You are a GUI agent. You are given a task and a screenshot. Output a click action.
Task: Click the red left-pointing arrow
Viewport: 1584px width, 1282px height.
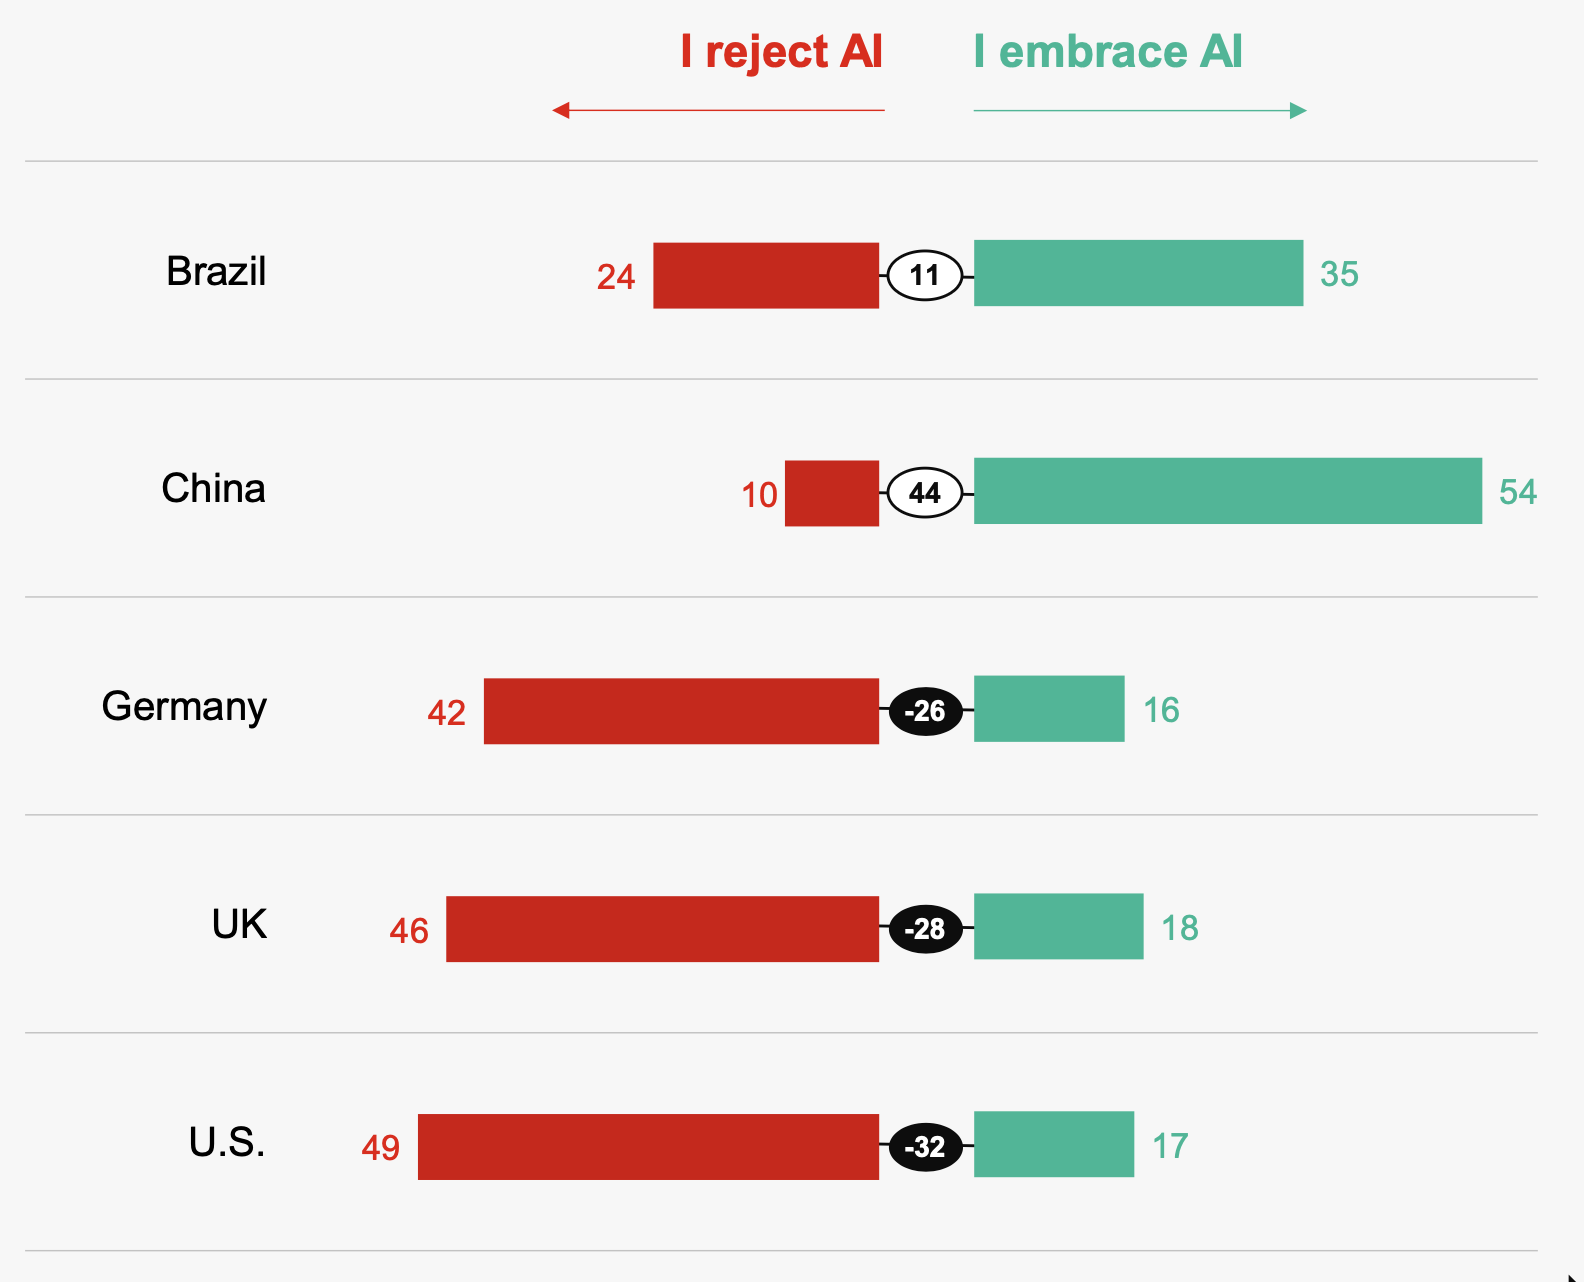point(718,110)
